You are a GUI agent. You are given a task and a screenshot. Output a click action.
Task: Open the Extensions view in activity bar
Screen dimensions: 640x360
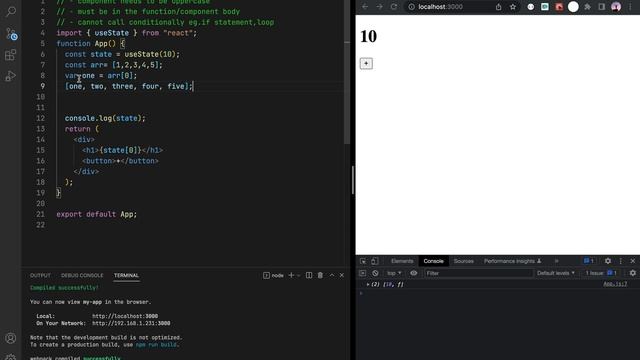point(11,55)
